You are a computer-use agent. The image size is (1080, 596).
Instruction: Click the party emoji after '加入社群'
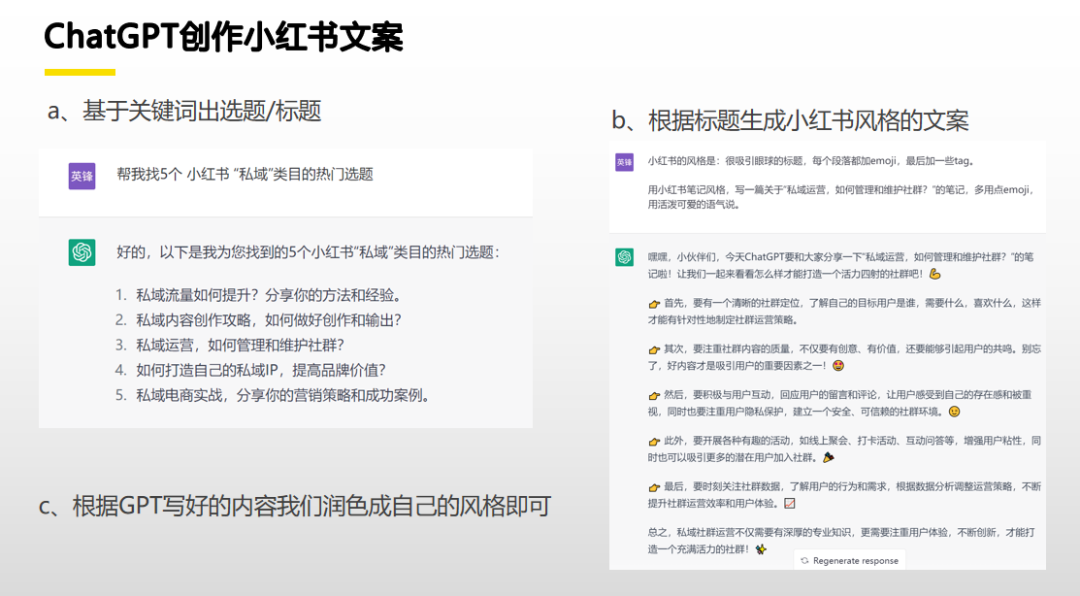tap(829, 457)
